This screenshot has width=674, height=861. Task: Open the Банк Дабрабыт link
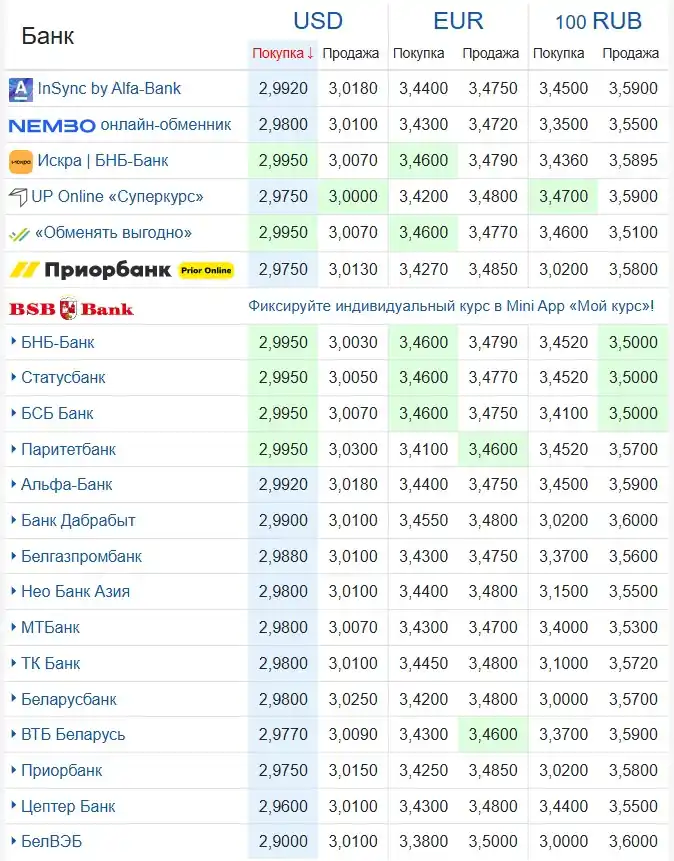(x=78, y=521)
